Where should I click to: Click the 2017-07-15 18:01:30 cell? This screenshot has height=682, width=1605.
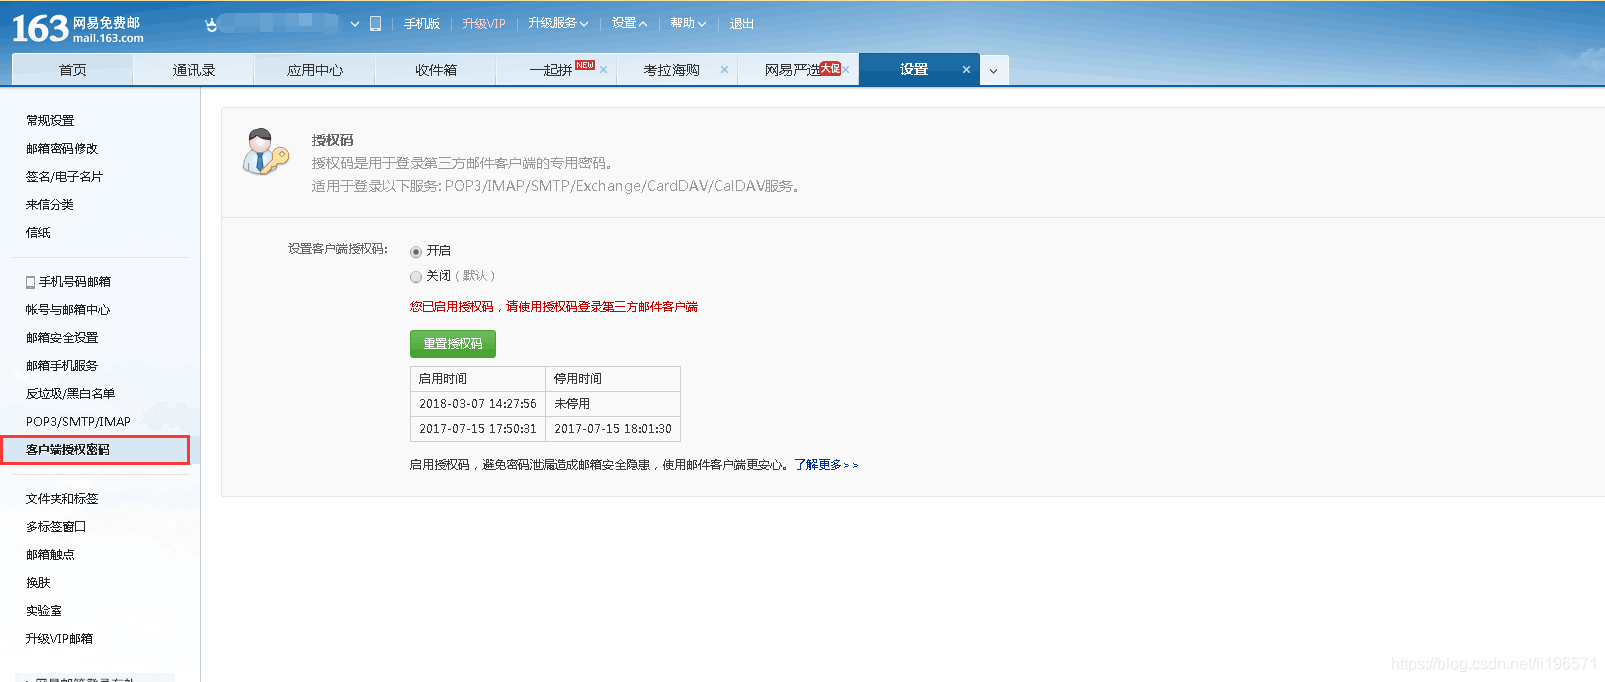[x=613, y=429]
